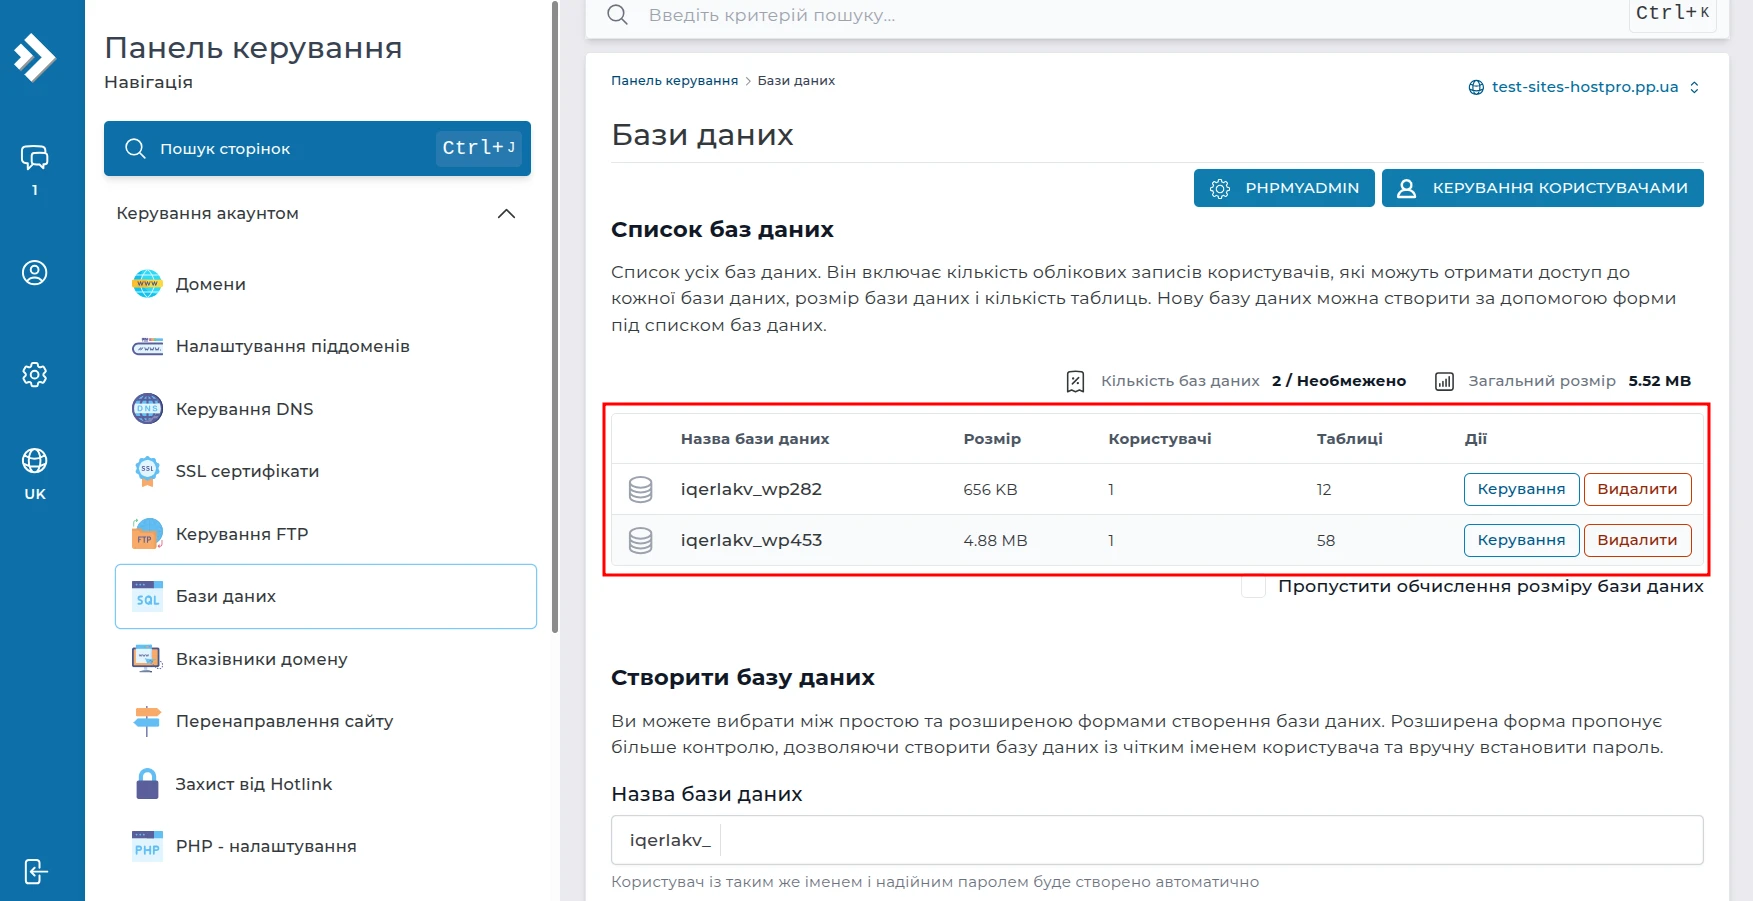Click the Домени globe icon
The height and width of the screenshot is (901, 1753).
[147, 284]
